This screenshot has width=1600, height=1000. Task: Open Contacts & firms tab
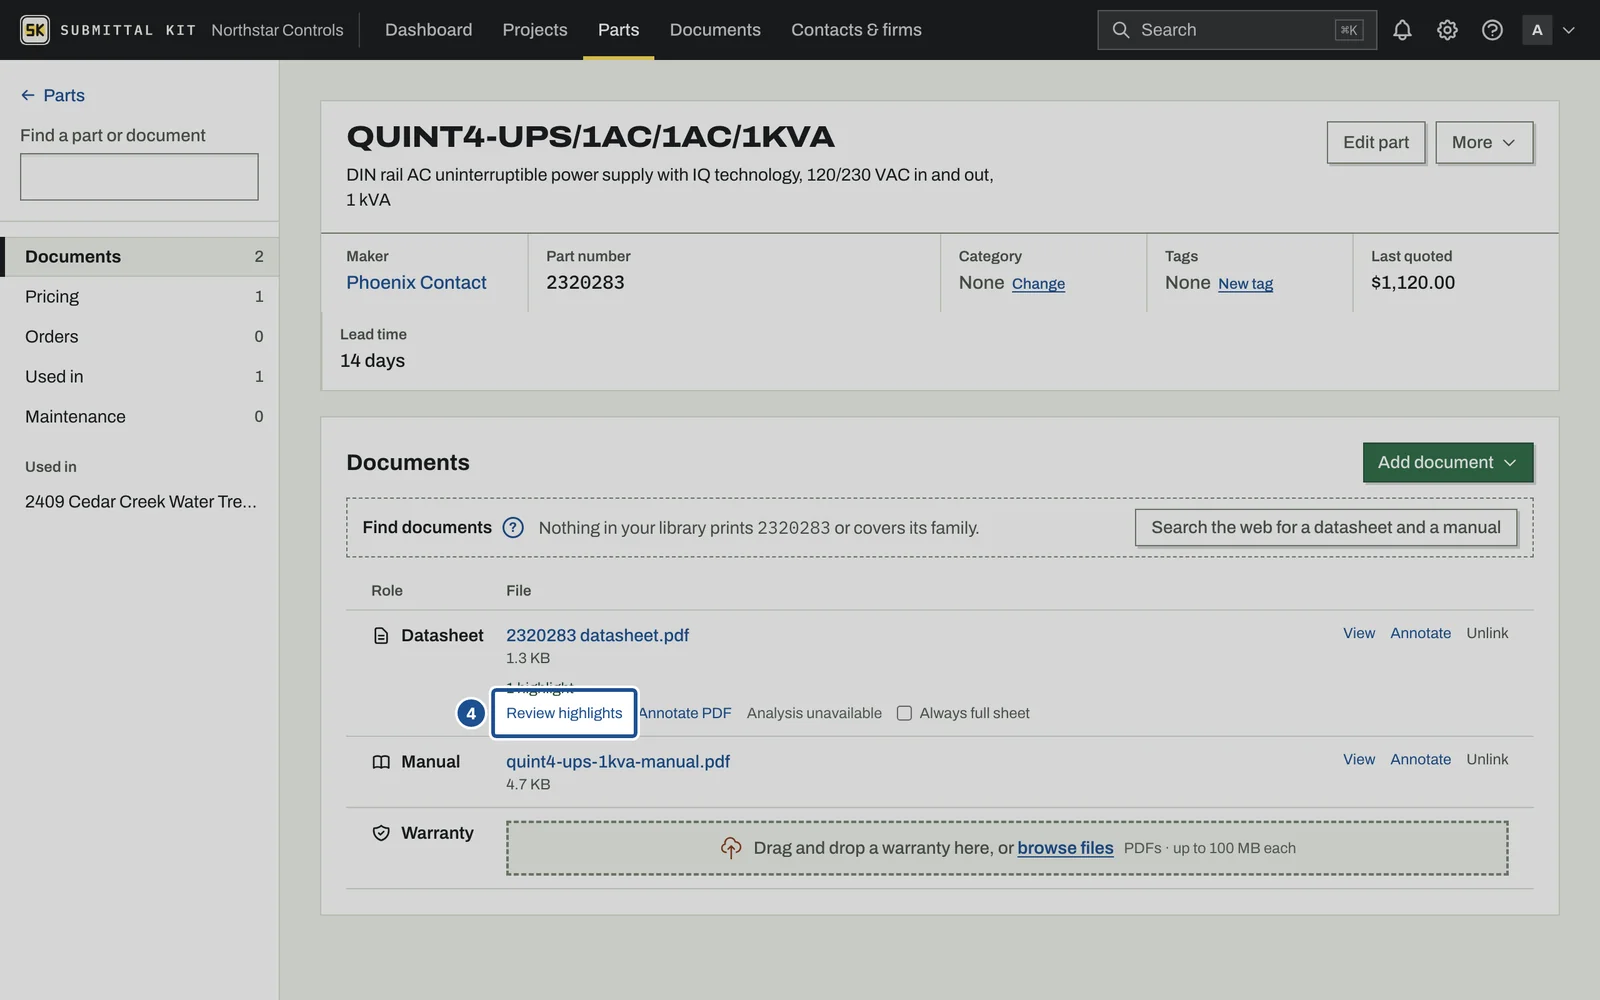[x=856, y=30]
